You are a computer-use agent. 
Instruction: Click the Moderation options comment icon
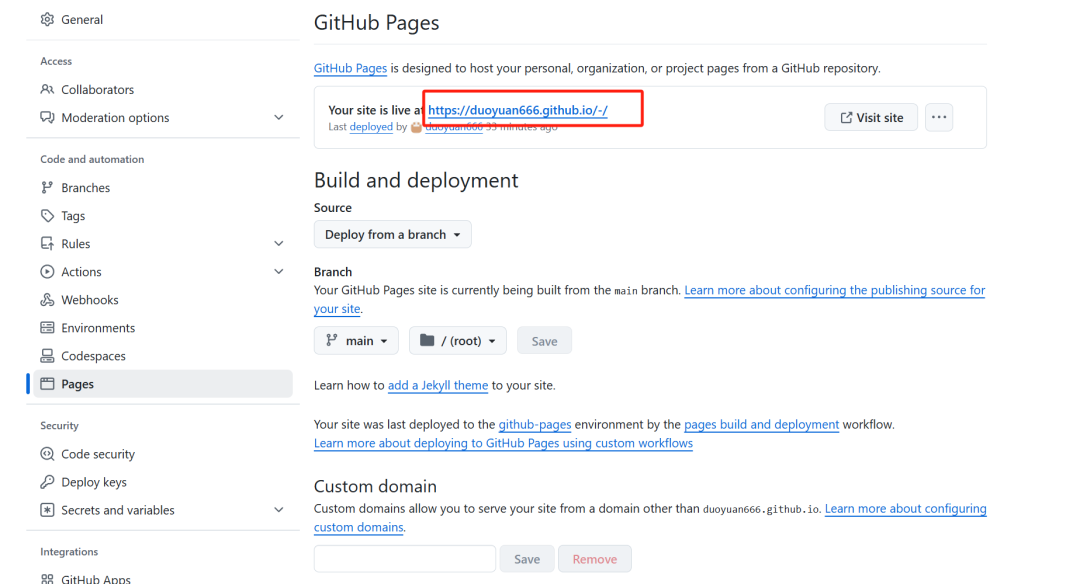click(x=47, y=118)
